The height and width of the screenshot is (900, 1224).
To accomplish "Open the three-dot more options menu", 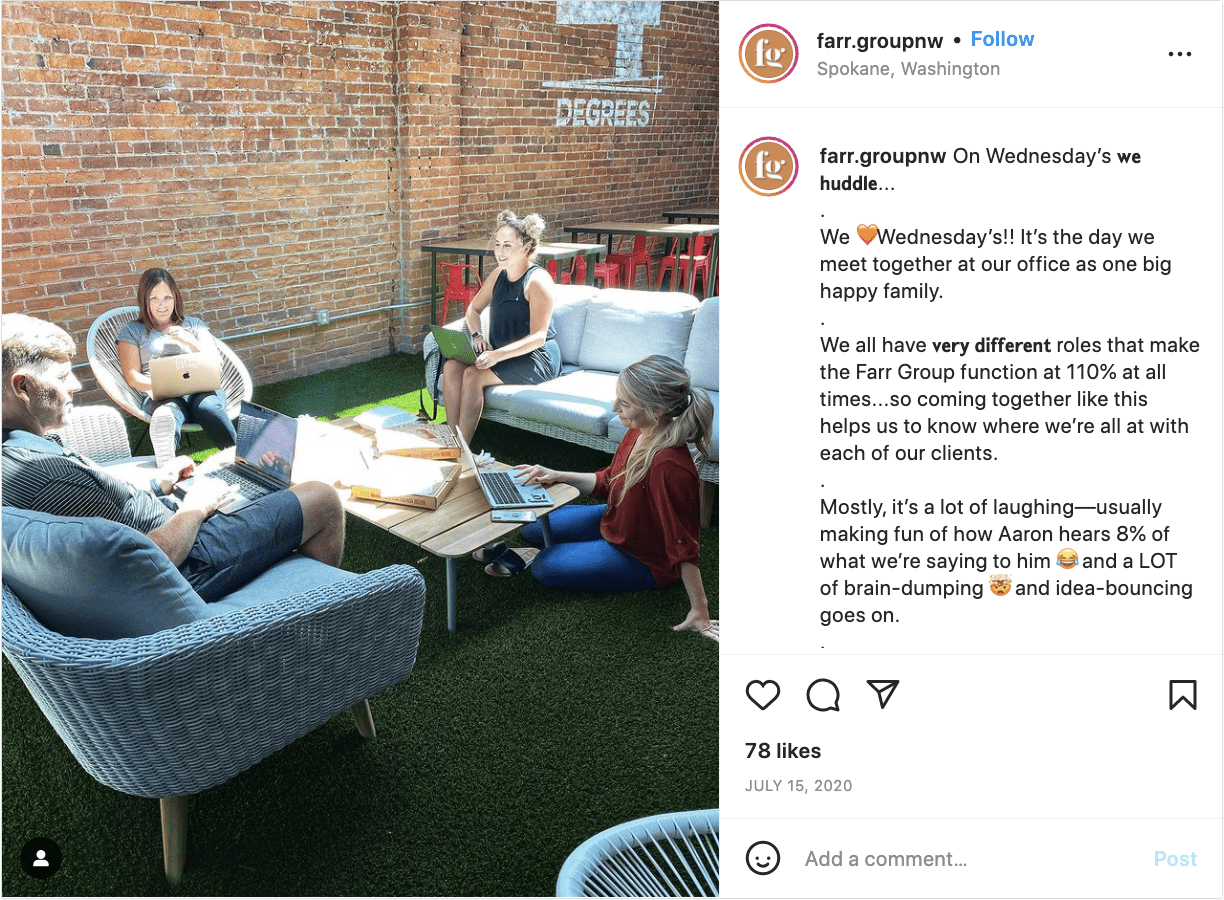I will [1180, 54].
